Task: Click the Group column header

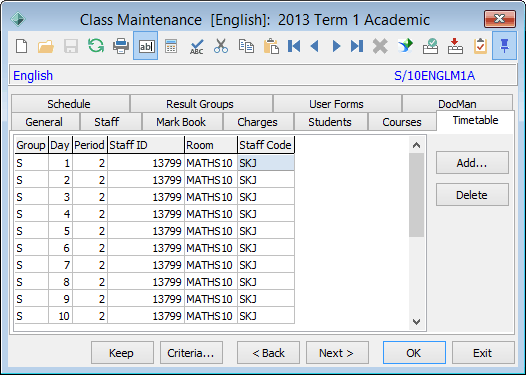Action: click(x=31, y=145)
